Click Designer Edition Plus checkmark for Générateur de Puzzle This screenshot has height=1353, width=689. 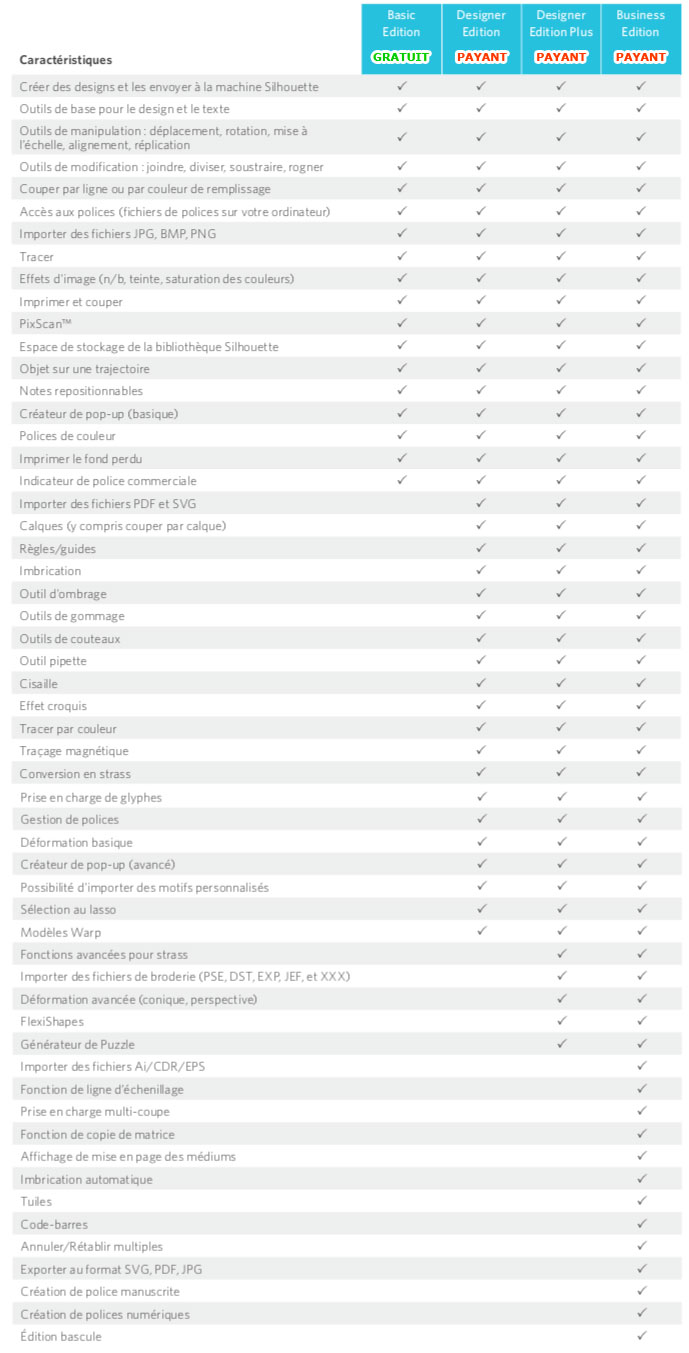pyautogui.click(x=561, y=1043)
